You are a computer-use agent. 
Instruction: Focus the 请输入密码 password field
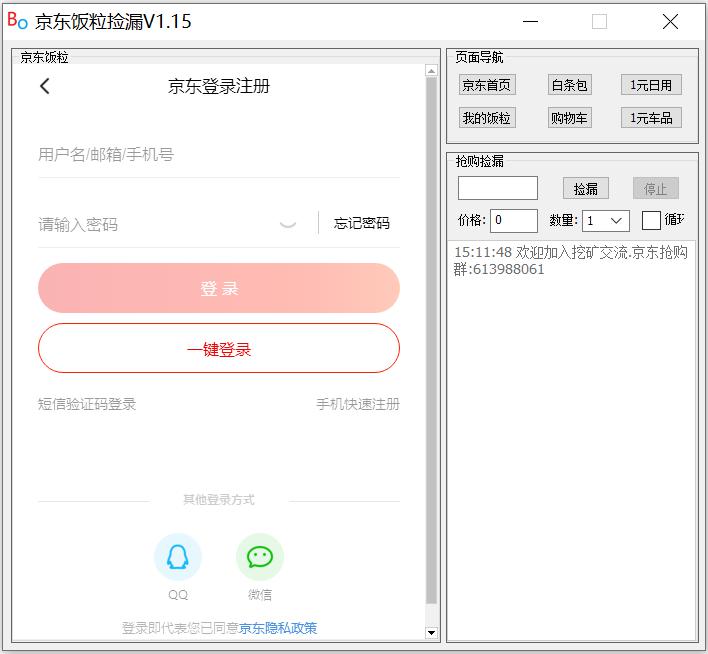(156, 224)
